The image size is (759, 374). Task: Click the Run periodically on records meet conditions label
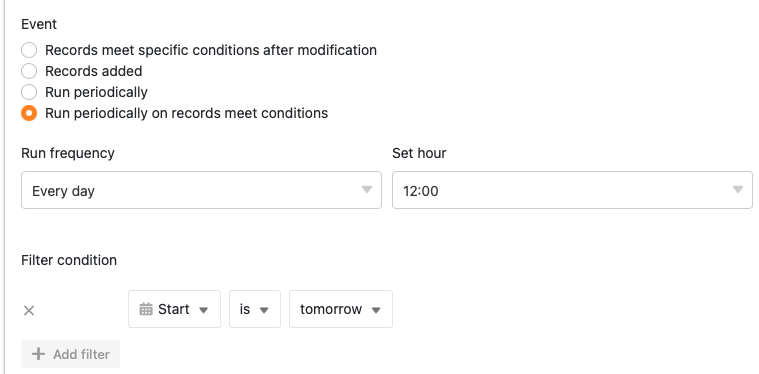[x=186, y=113]
